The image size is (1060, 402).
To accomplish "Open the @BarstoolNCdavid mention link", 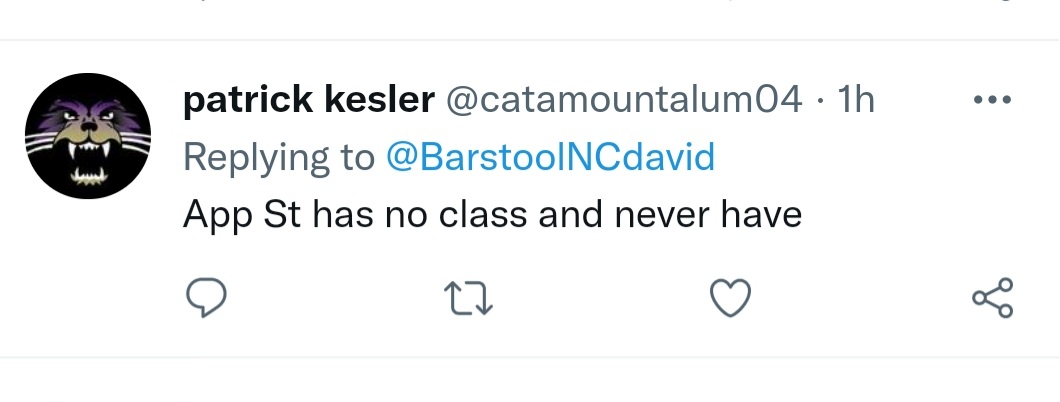I will click(x=550, y=157).
